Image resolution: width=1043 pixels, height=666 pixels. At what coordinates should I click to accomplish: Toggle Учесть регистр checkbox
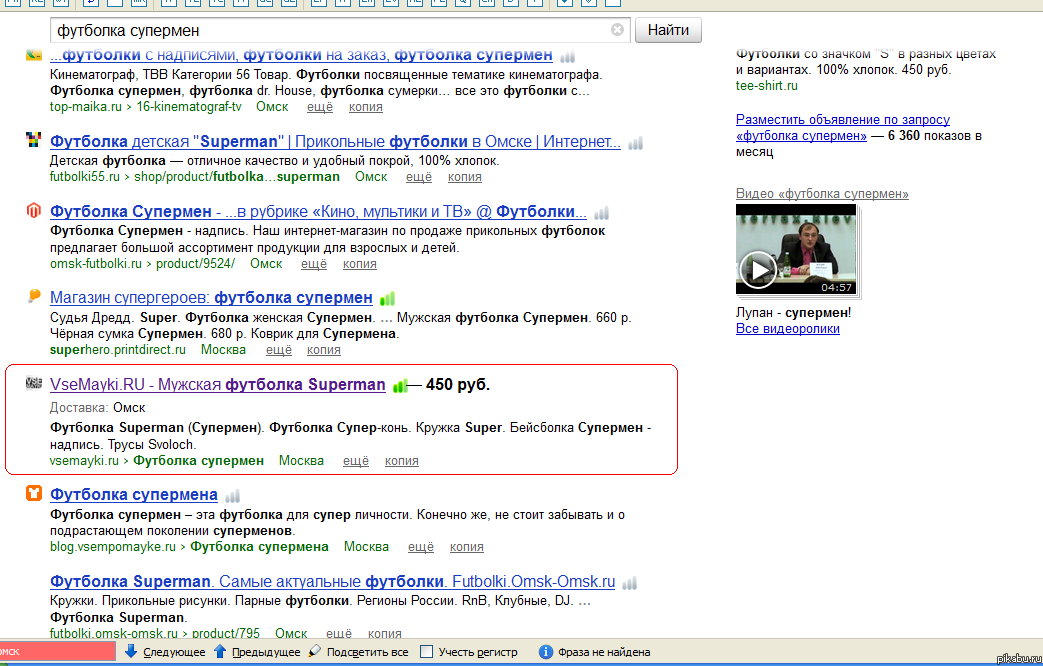coord(427,652)
